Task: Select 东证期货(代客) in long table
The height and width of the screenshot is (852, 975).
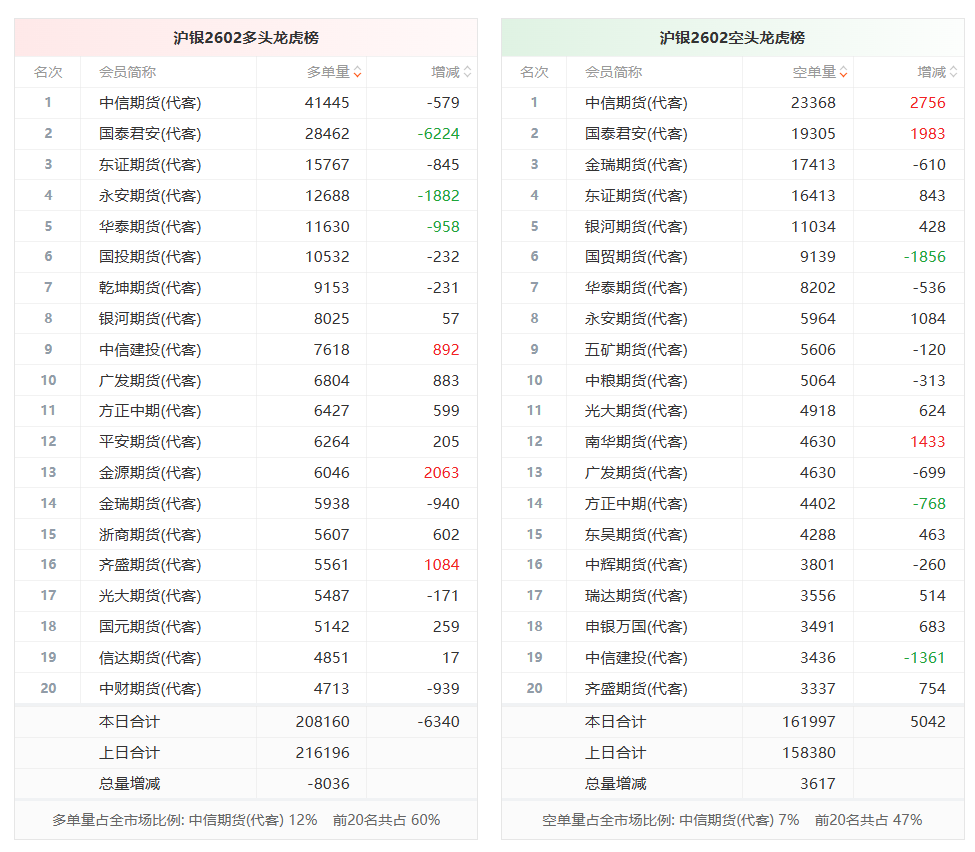Action: 150,165
